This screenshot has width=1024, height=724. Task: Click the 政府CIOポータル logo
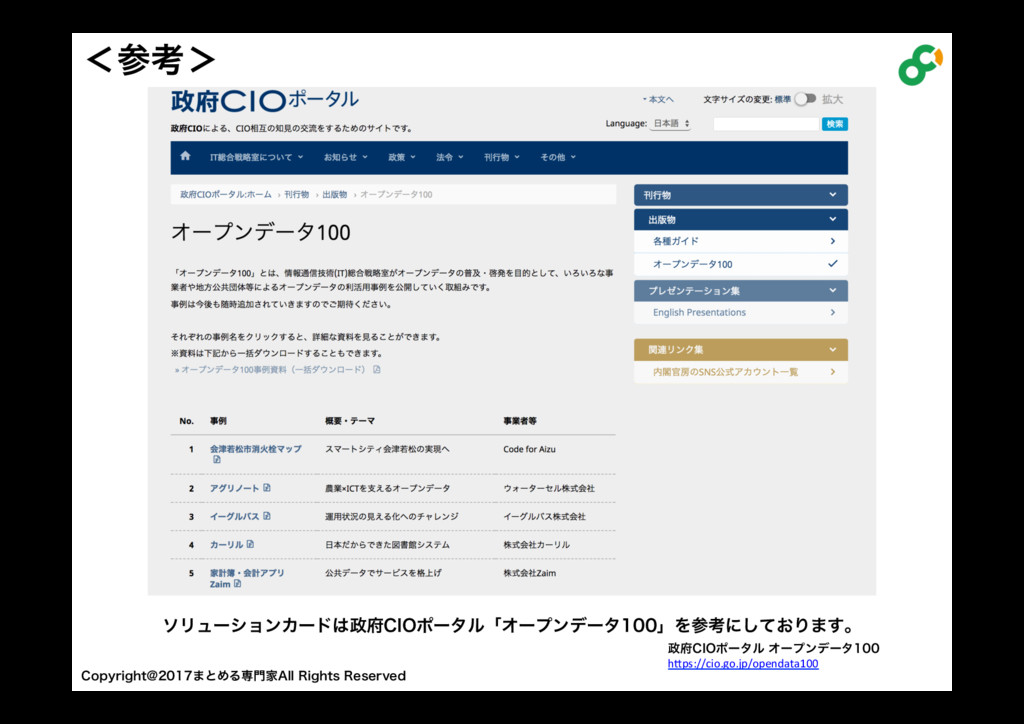coord(264,101)
